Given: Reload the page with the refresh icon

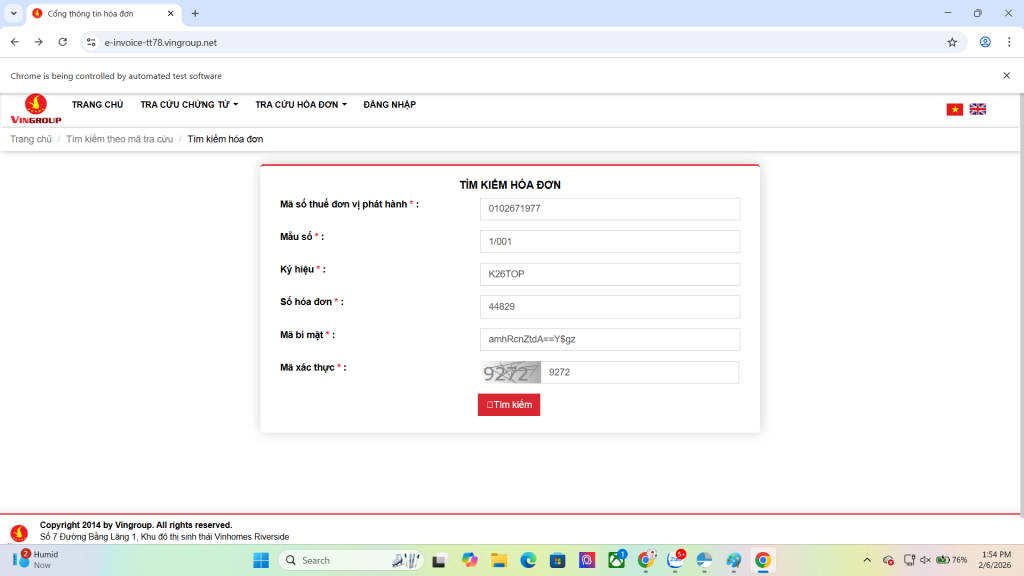Looking at the screenshot, I should pos(63,42).
